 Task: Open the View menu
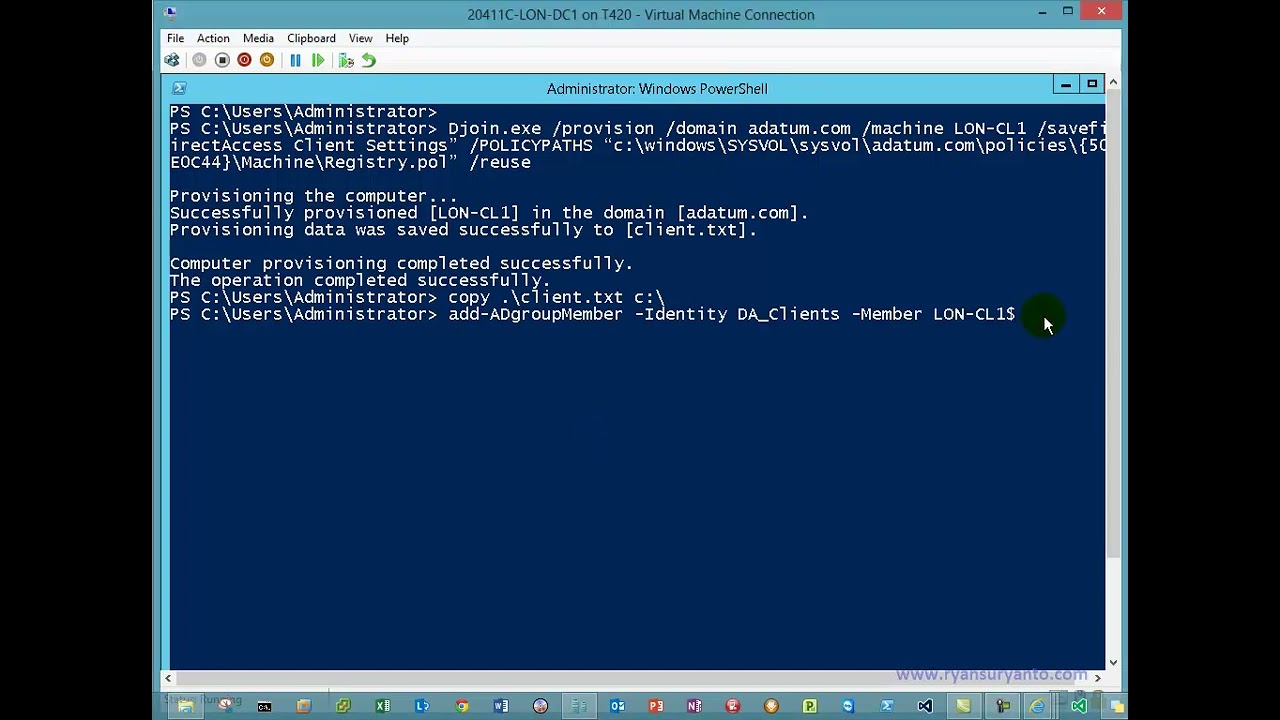pos(360,38)
